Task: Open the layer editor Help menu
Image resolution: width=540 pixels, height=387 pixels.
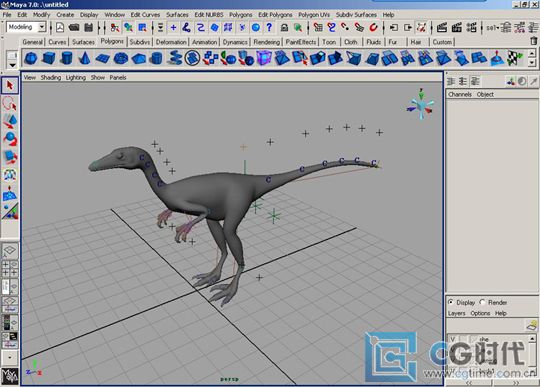Action: [501, 313]
